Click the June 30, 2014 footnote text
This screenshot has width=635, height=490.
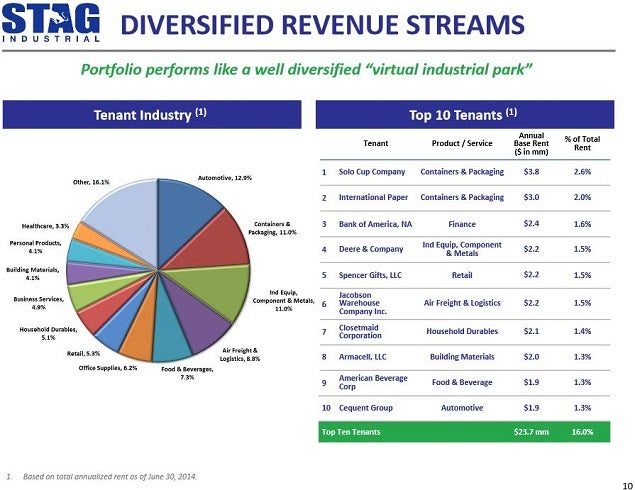pos(110,477)
